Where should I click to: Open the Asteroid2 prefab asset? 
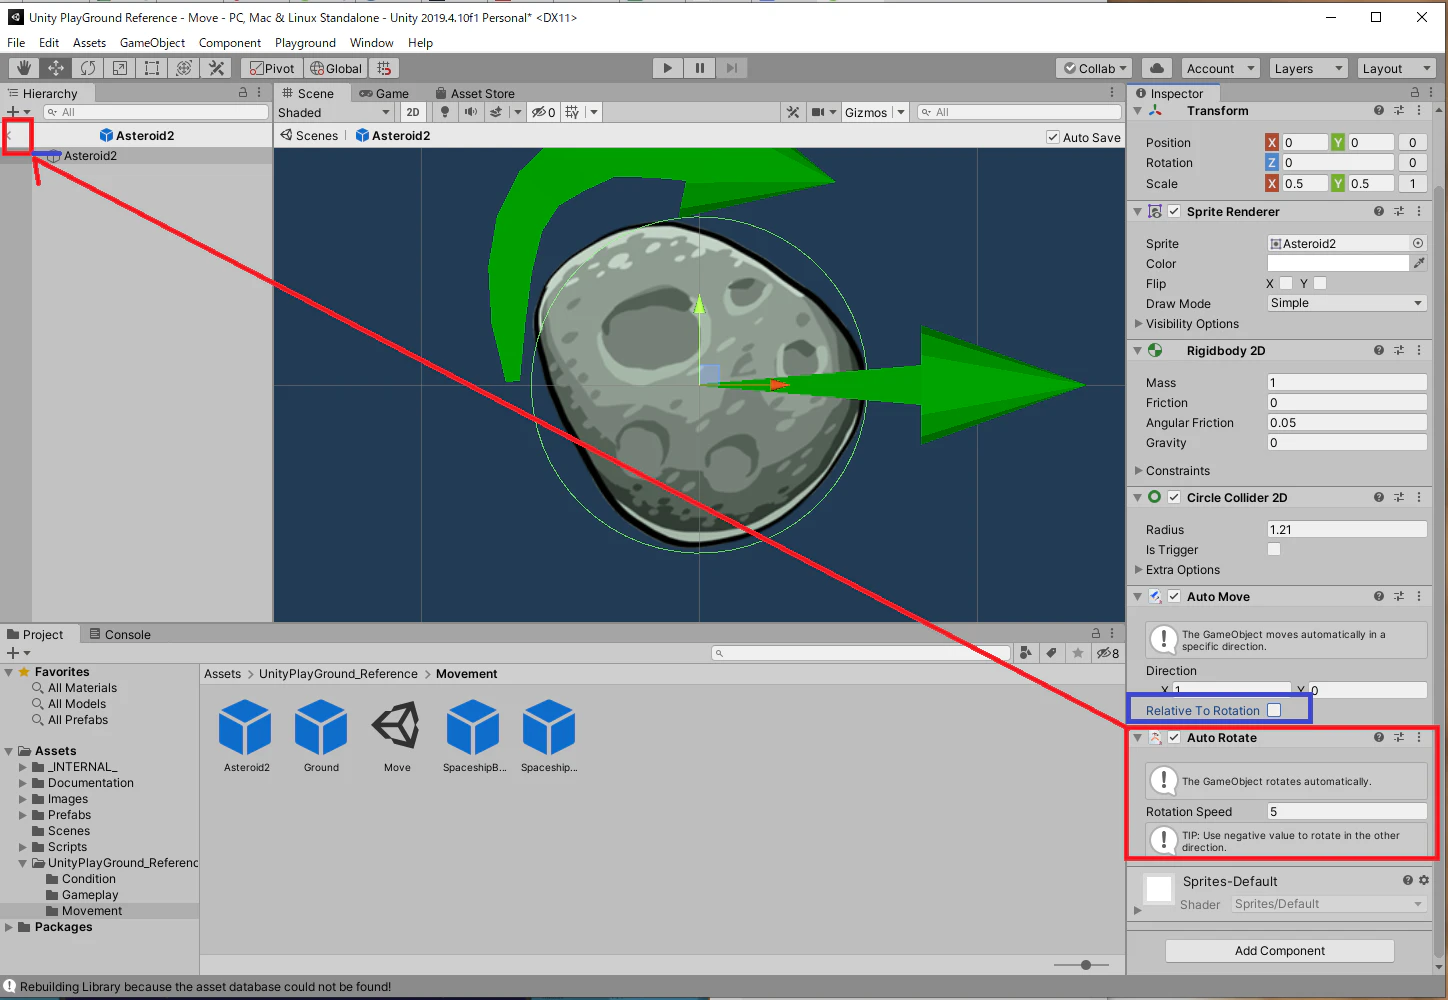[x=246, y=735]
